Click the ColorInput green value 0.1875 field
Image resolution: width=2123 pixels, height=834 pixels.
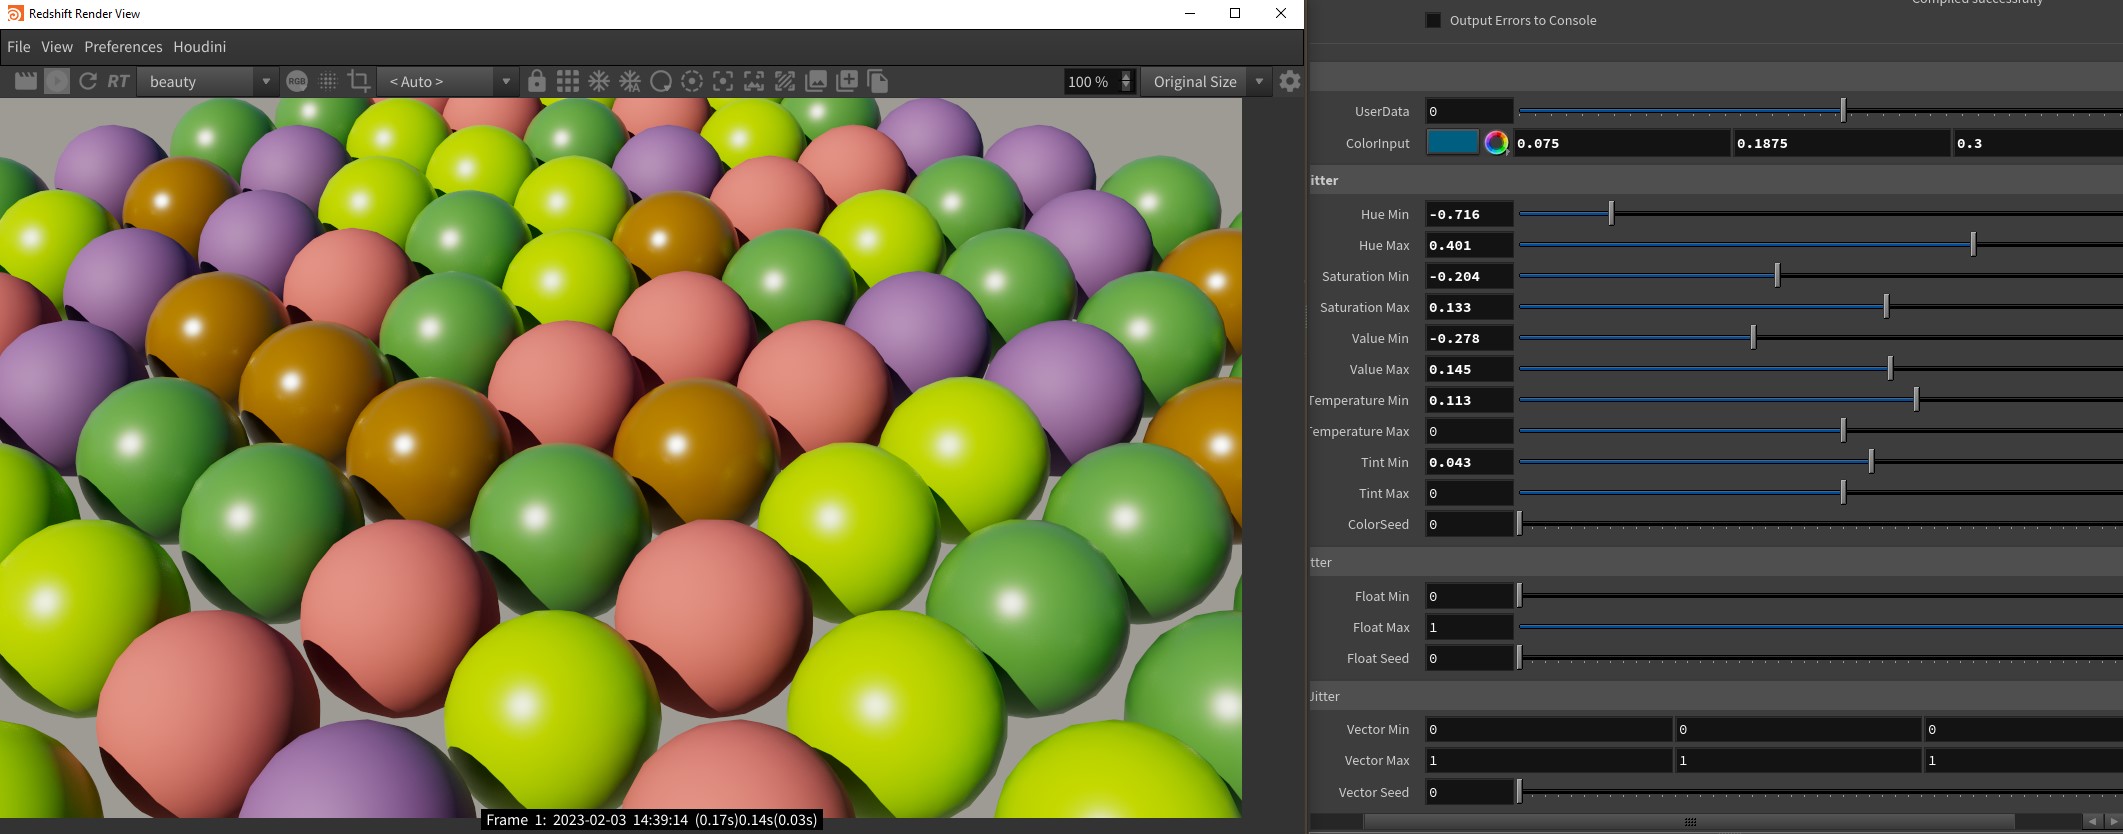pos(1842,143)
